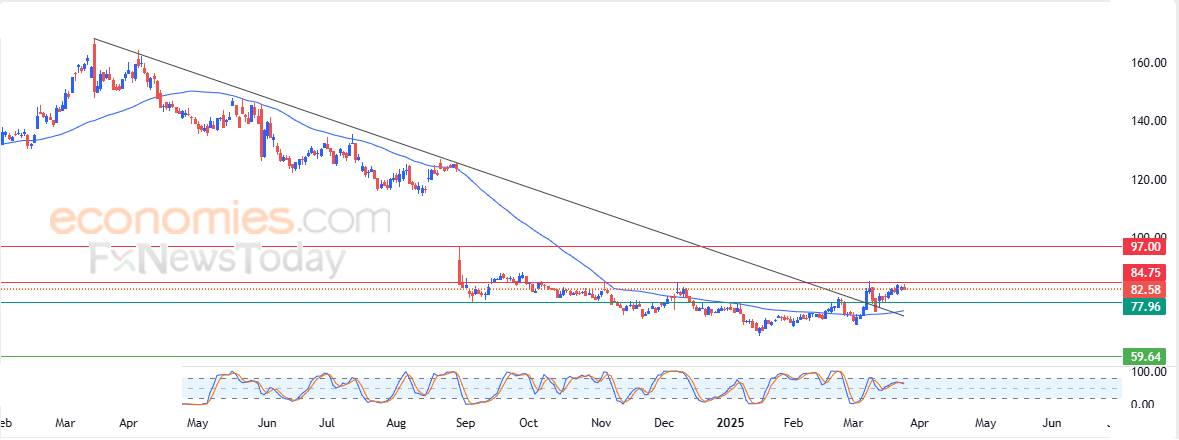Image resolution: width=1179 pixels, height=440 pixels.
Task: Click the Jul label on time axis
Action: (x=326, y=423)
